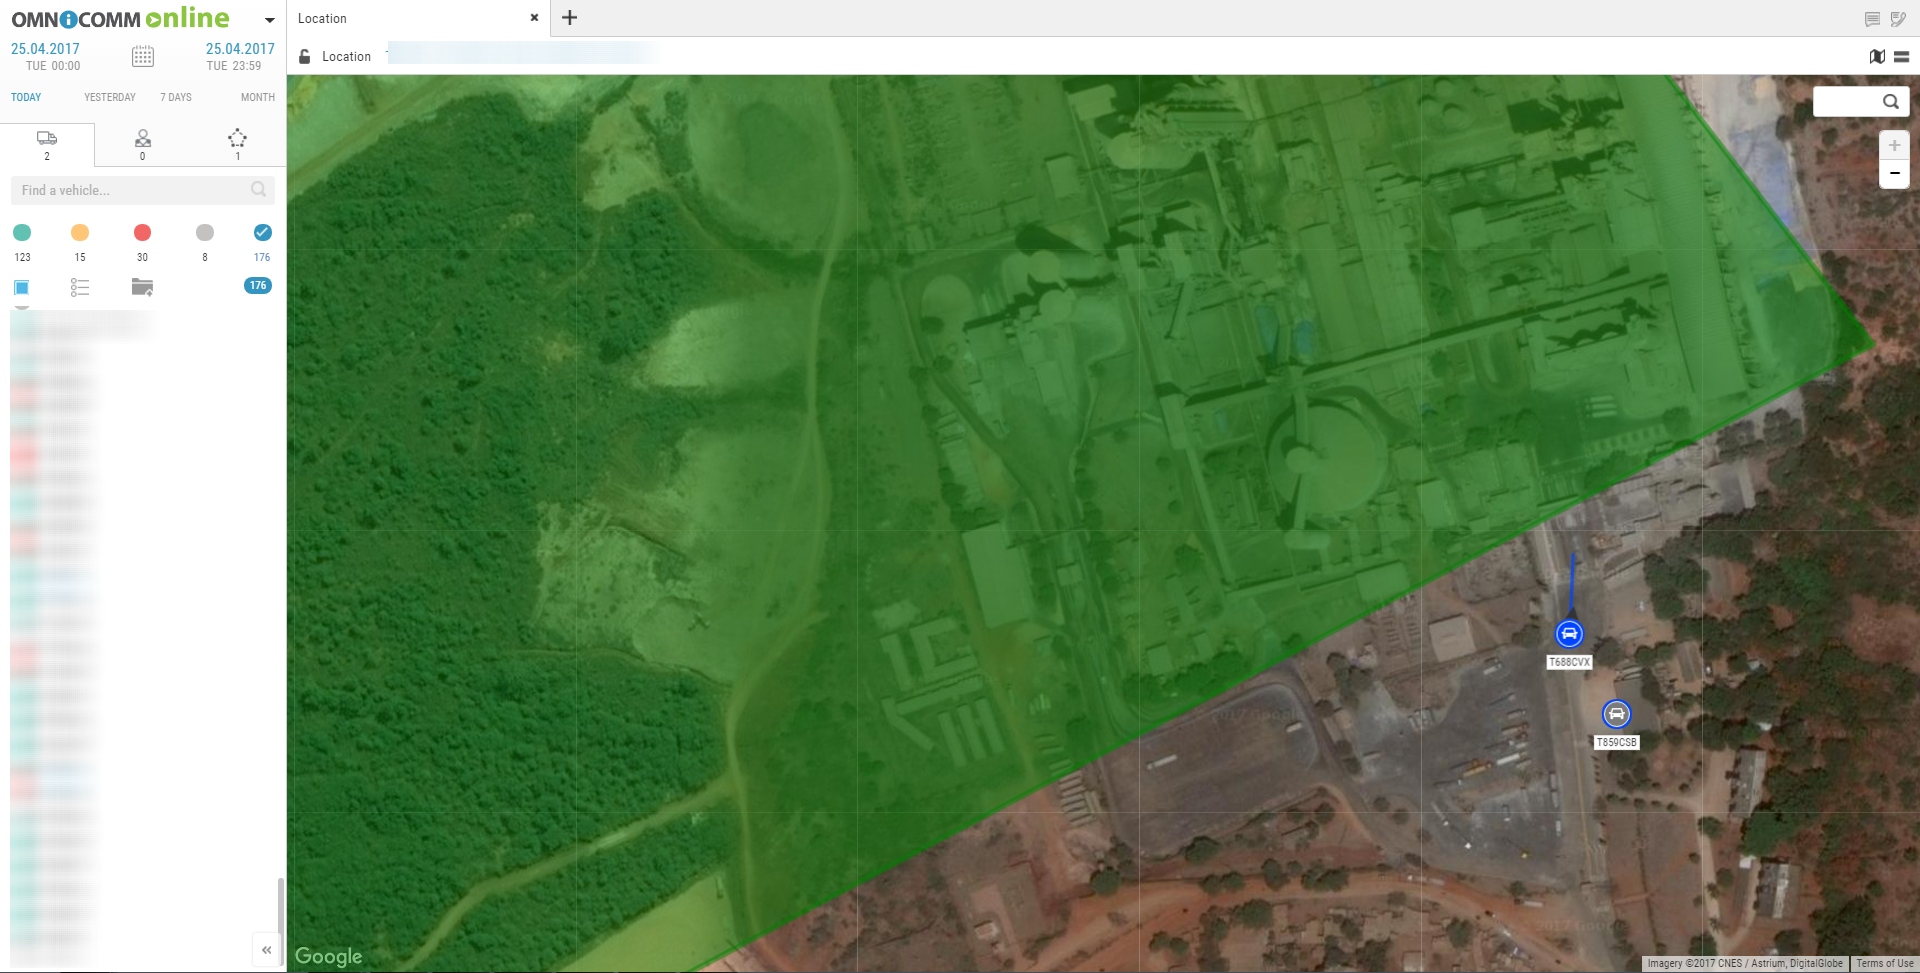Select the YESTERDAY period
Screen dimensions: 1920x973
[x=110, y=97]
